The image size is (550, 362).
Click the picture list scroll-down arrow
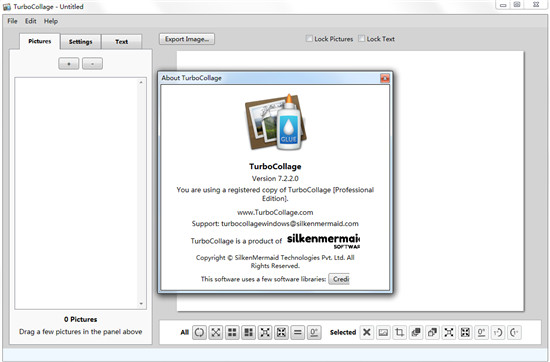click(x=141, y=304)
